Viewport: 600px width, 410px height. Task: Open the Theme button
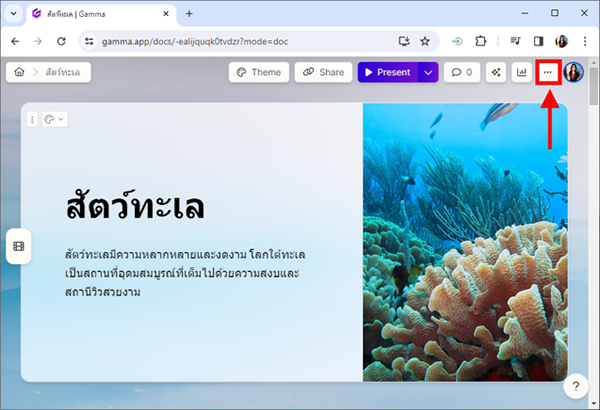(259, 72)
